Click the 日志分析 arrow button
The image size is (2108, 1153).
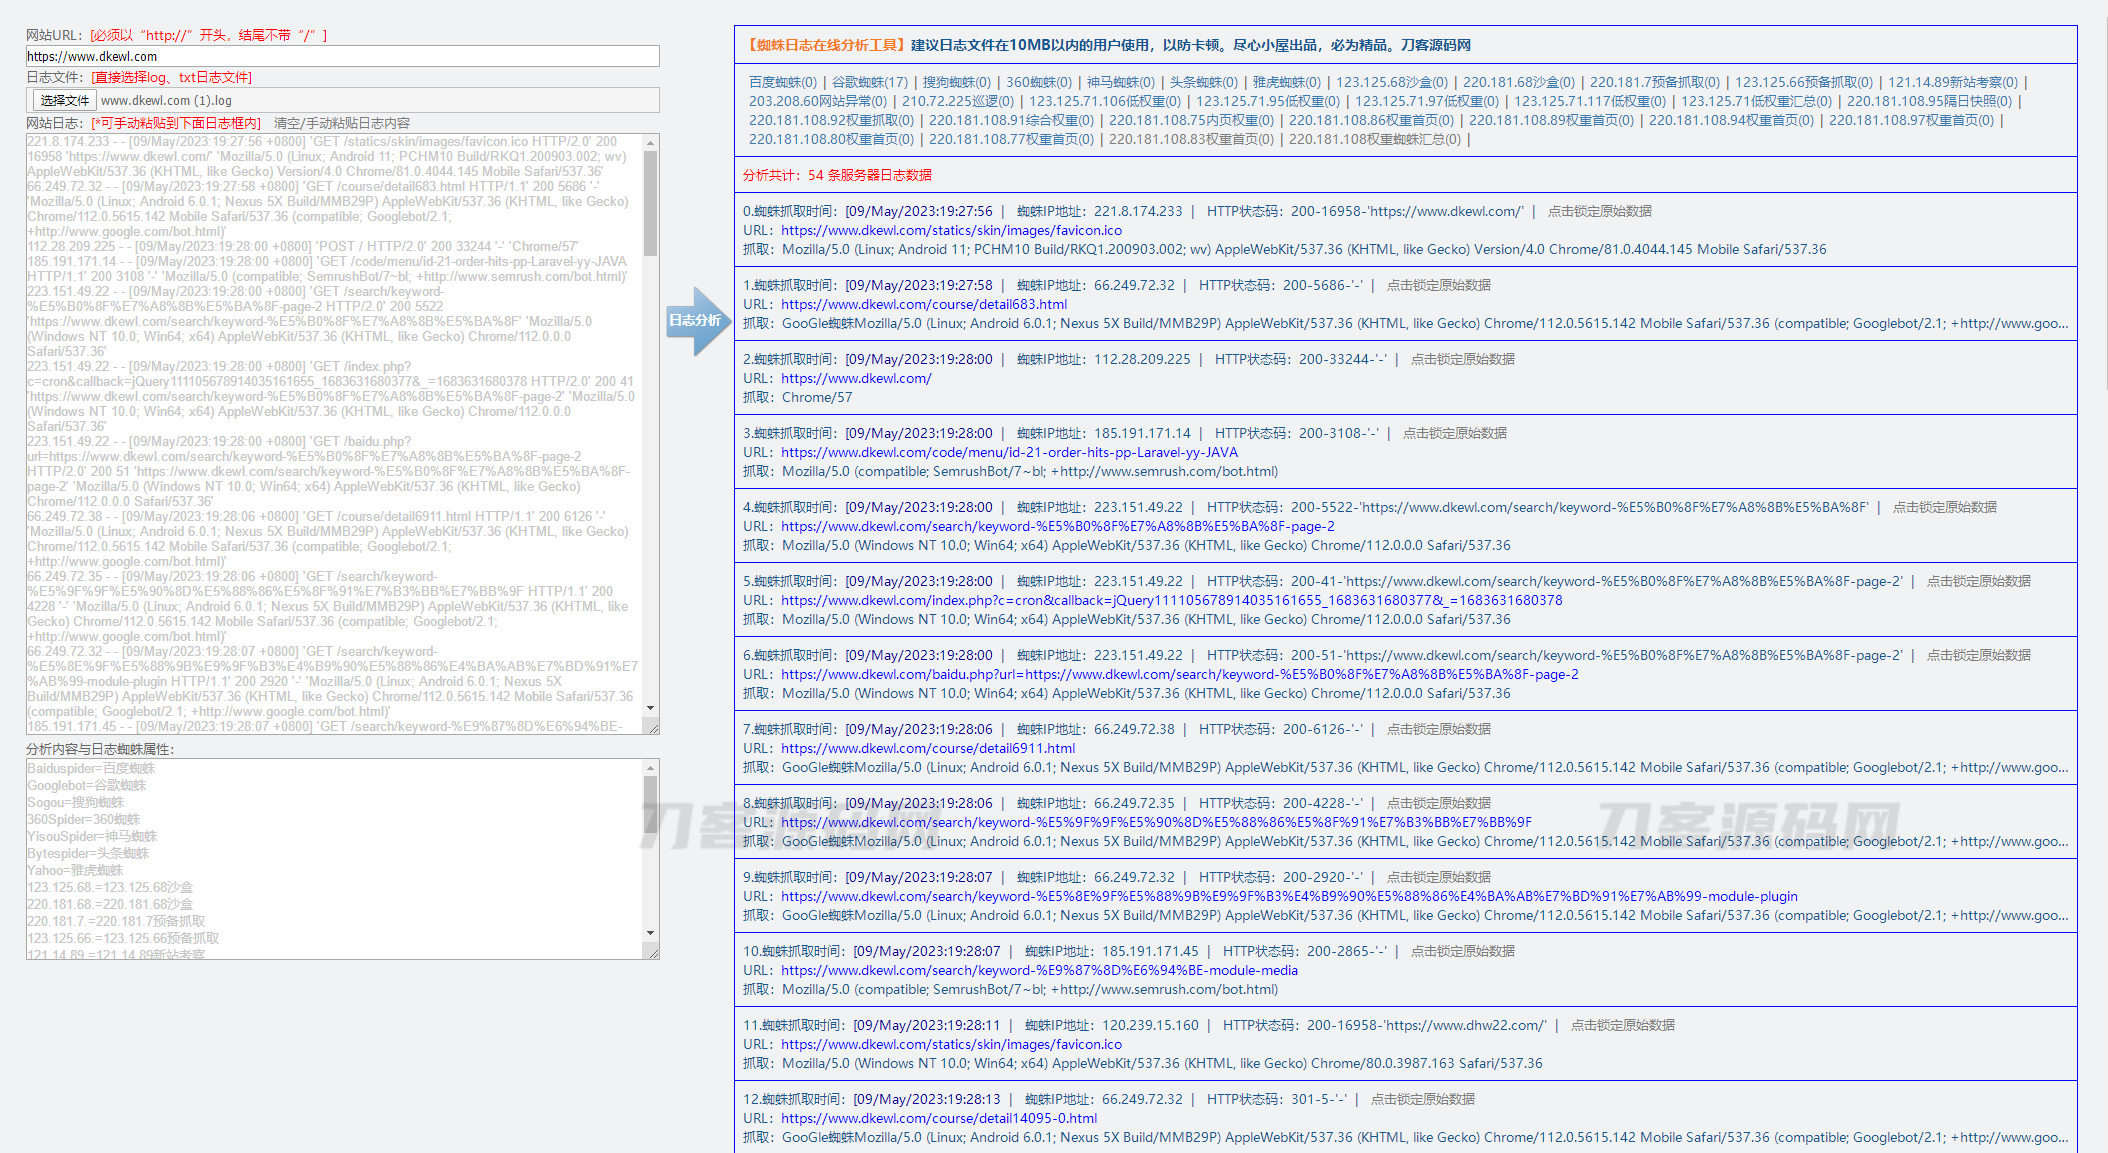click(x=696, y=321)
